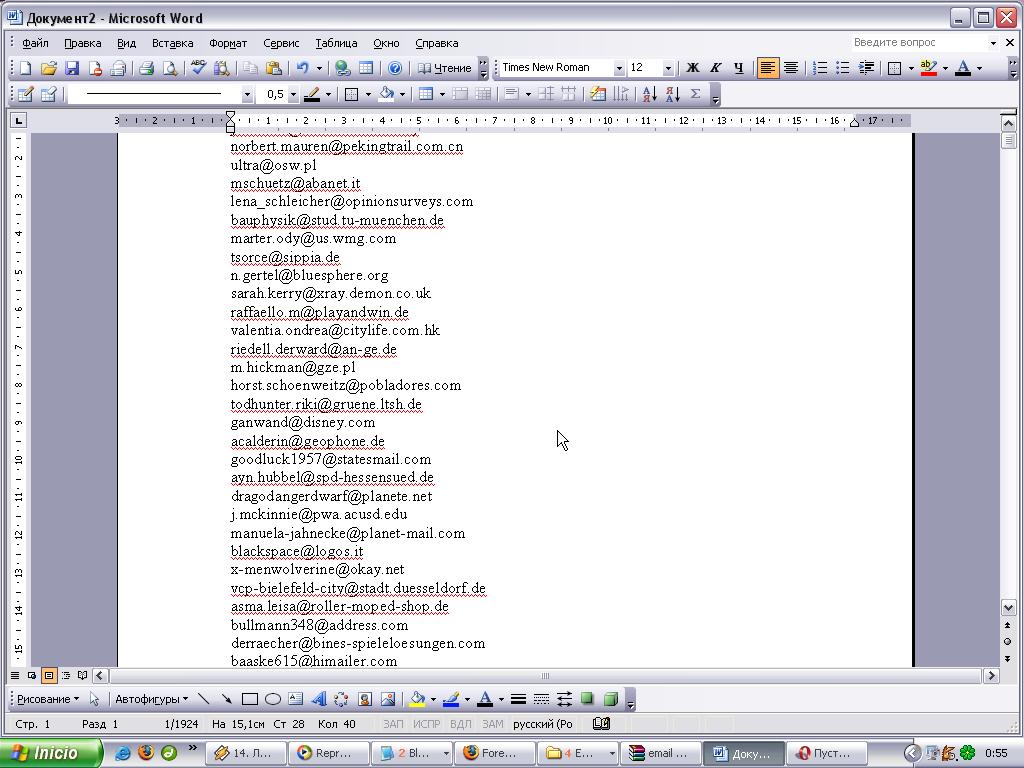Click the Undo arrow icon
The width and height of the screenshot is (1024, 768).
302,68
